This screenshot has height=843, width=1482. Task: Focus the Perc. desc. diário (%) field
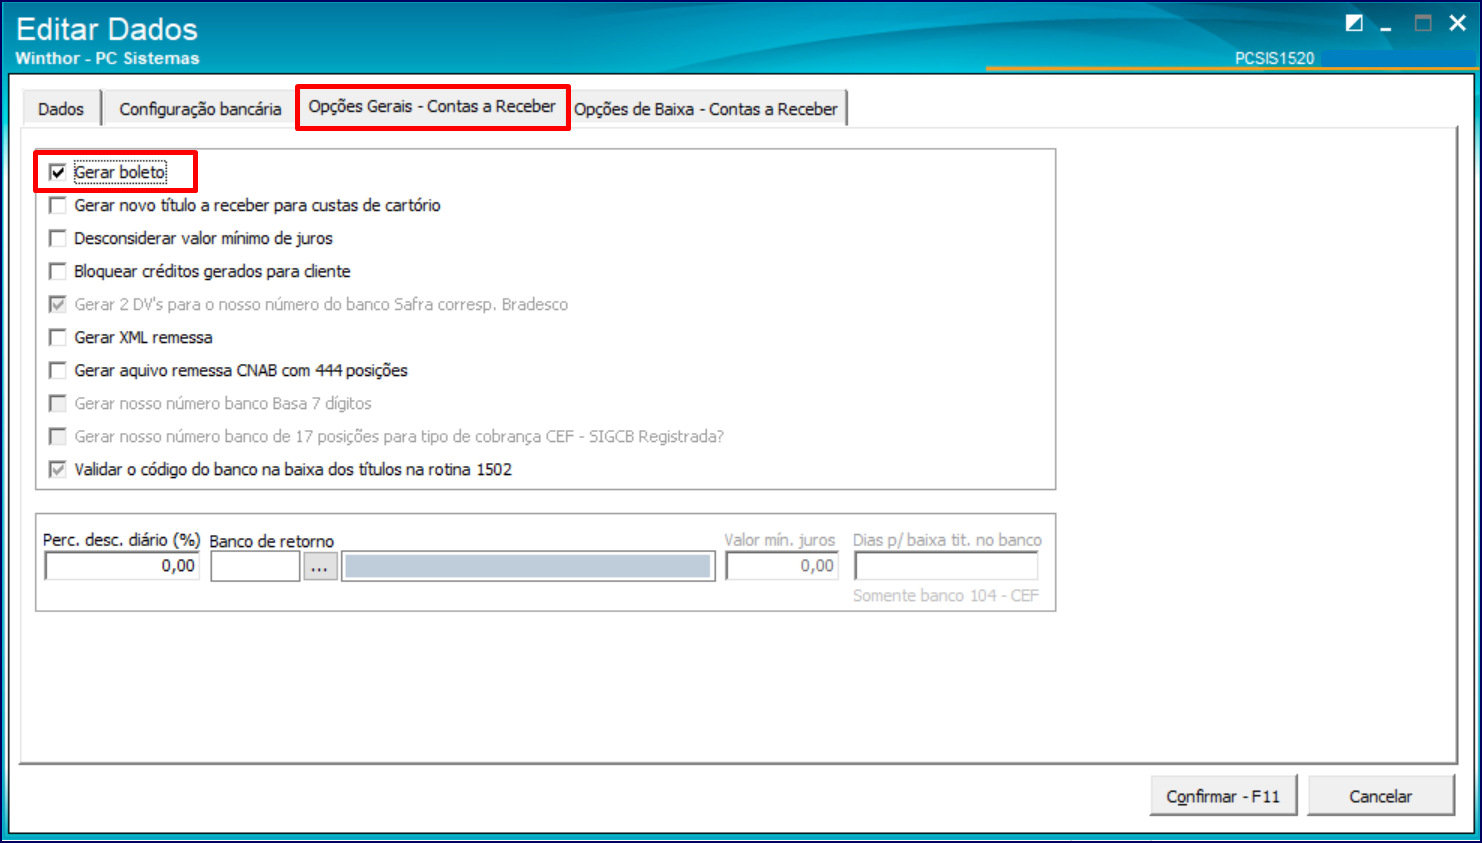tap(122, 566)
